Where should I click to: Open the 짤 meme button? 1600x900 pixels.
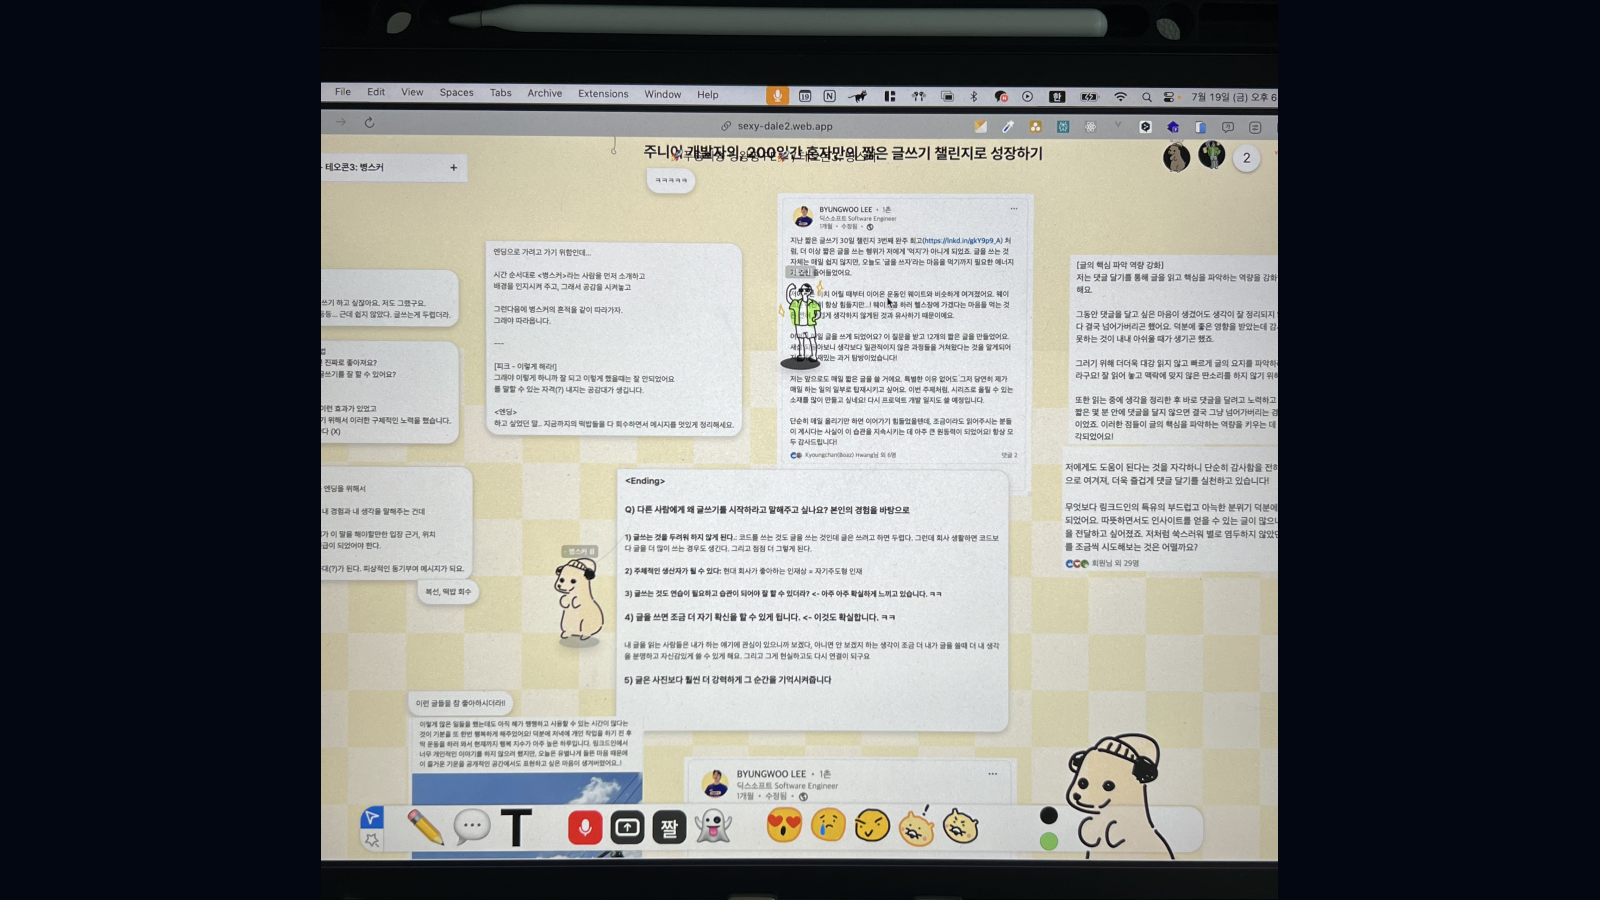669,827
